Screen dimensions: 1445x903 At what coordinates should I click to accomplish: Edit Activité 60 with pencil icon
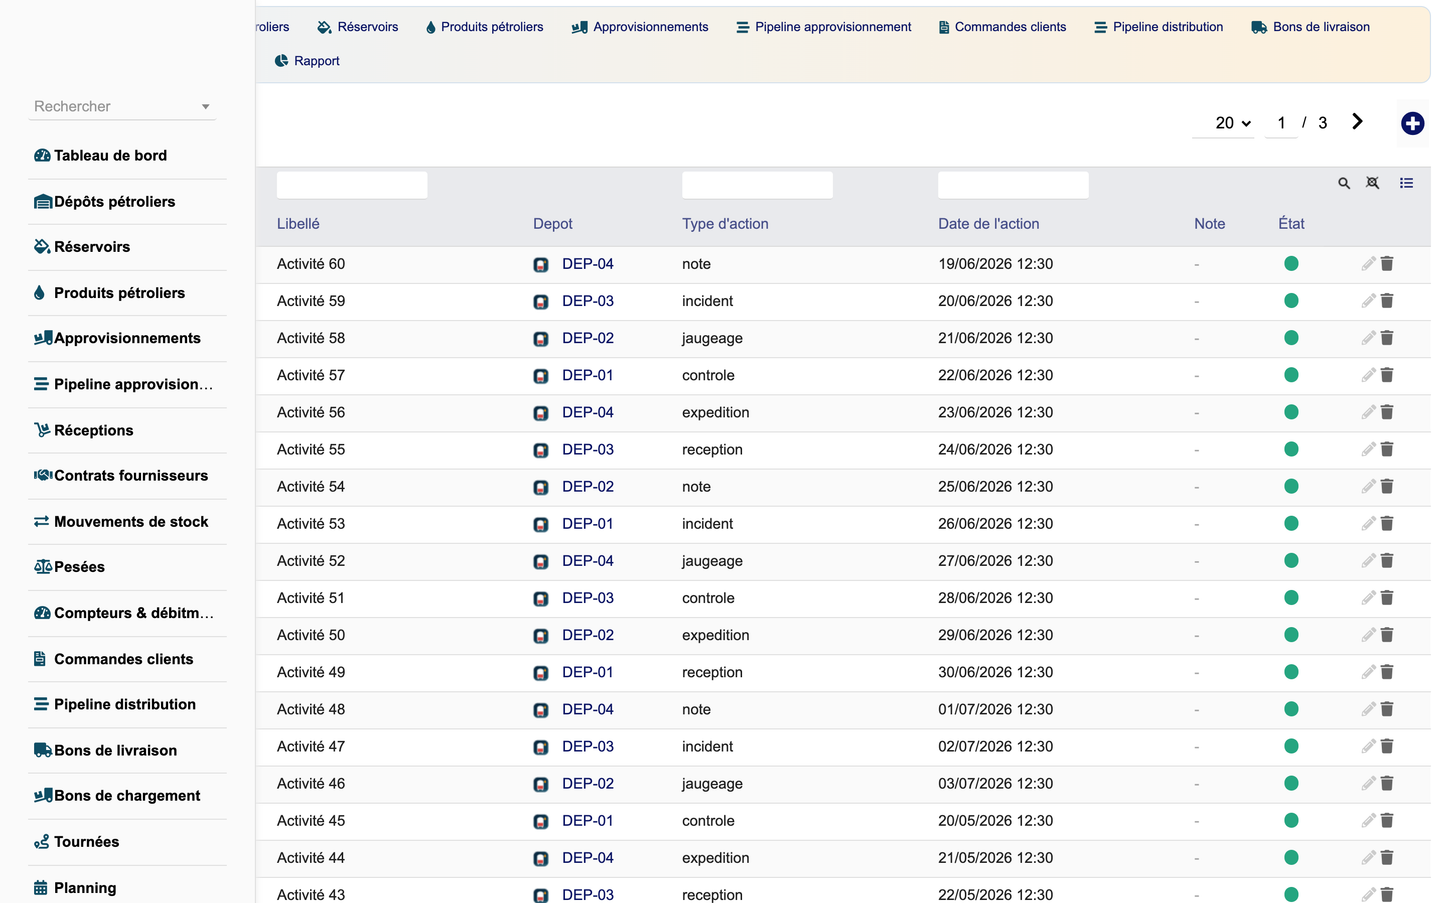click(1368, 264)
